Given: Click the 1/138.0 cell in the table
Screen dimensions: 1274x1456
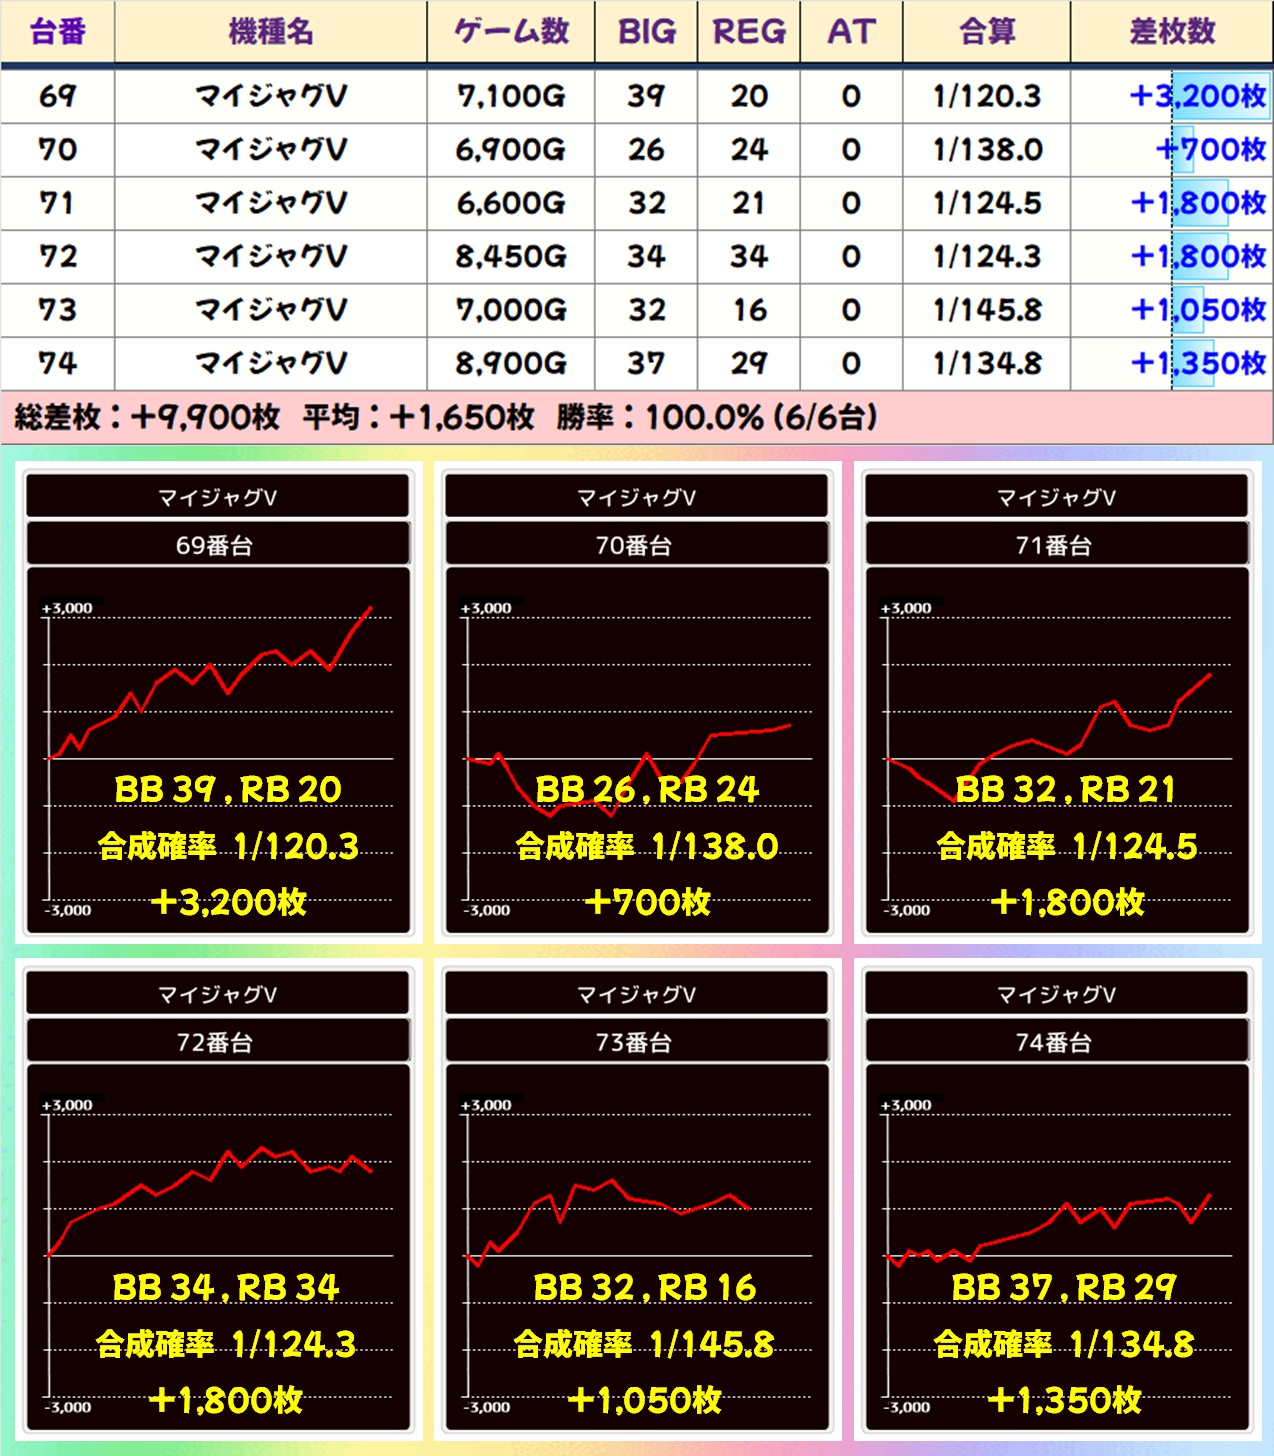Looking at the screenshot, I should [987, 150].
